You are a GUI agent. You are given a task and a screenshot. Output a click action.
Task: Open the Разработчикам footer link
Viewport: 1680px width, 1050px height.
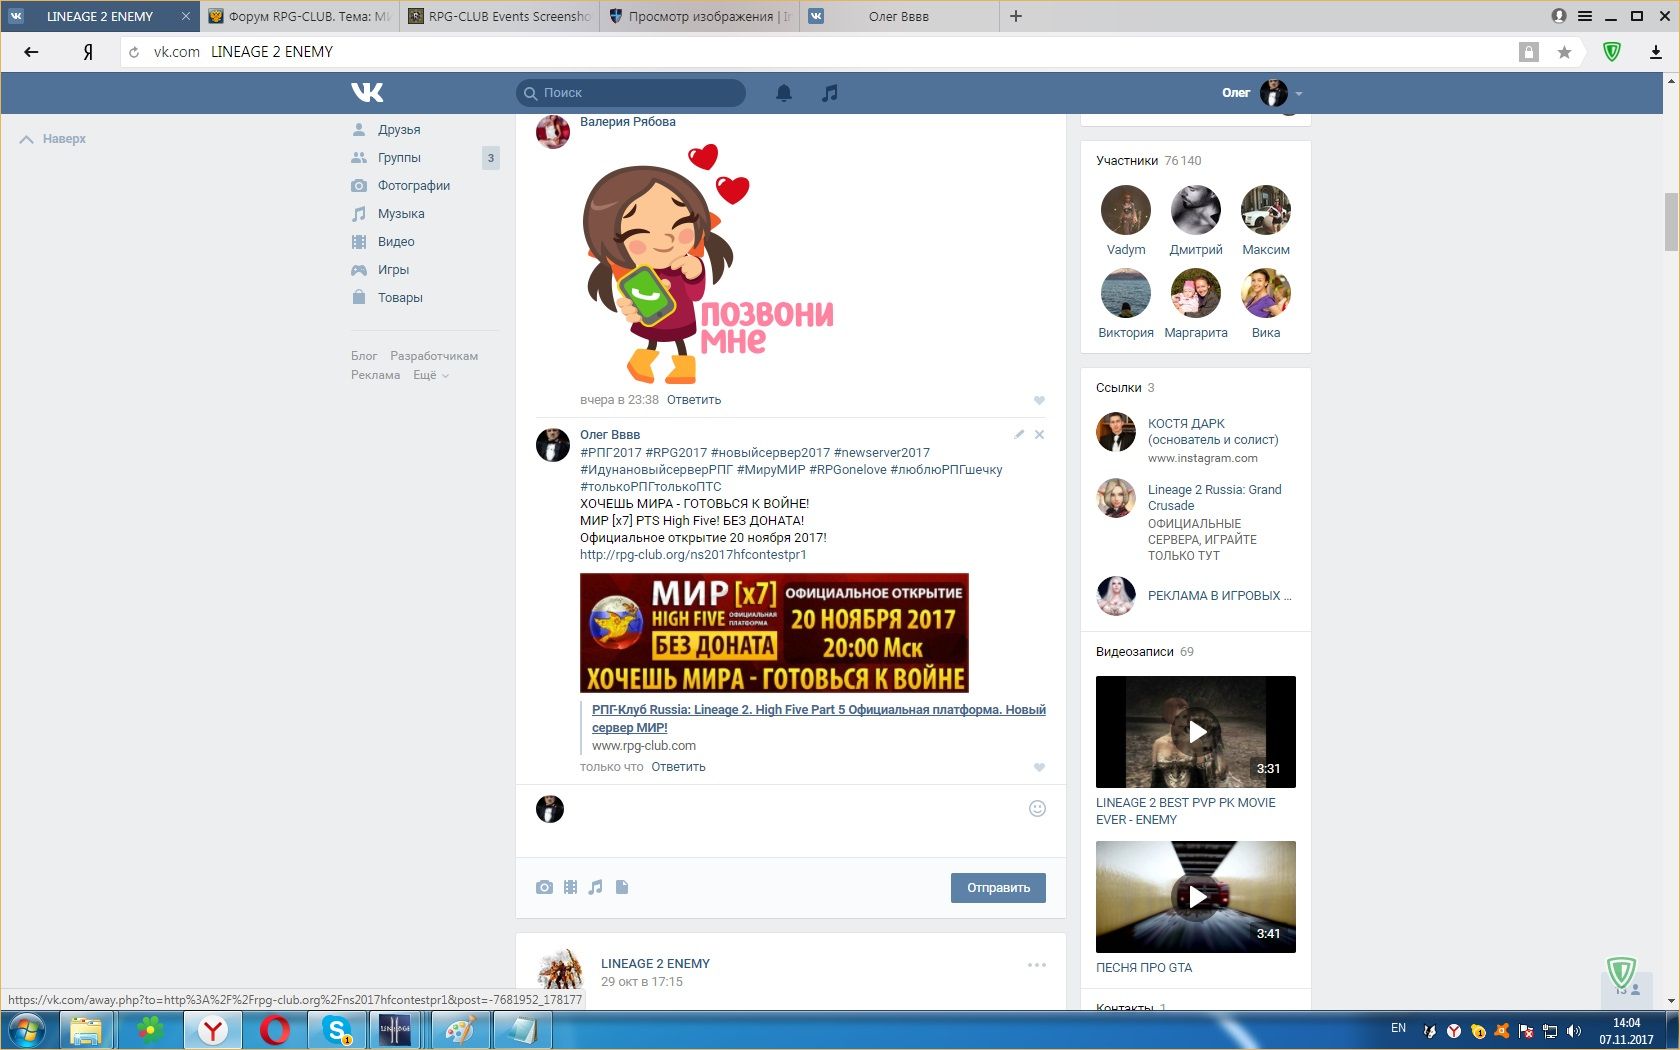tap(434, 356)
